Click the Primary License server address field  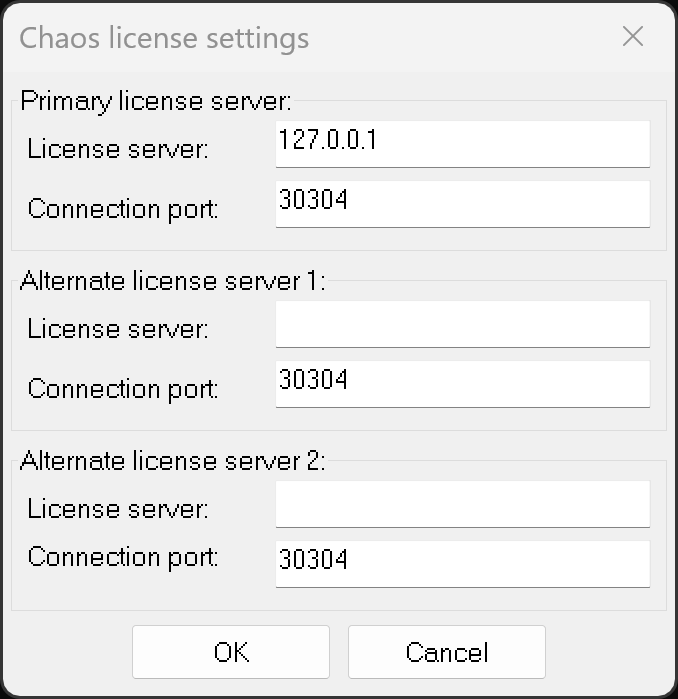(x=463, y=144)
